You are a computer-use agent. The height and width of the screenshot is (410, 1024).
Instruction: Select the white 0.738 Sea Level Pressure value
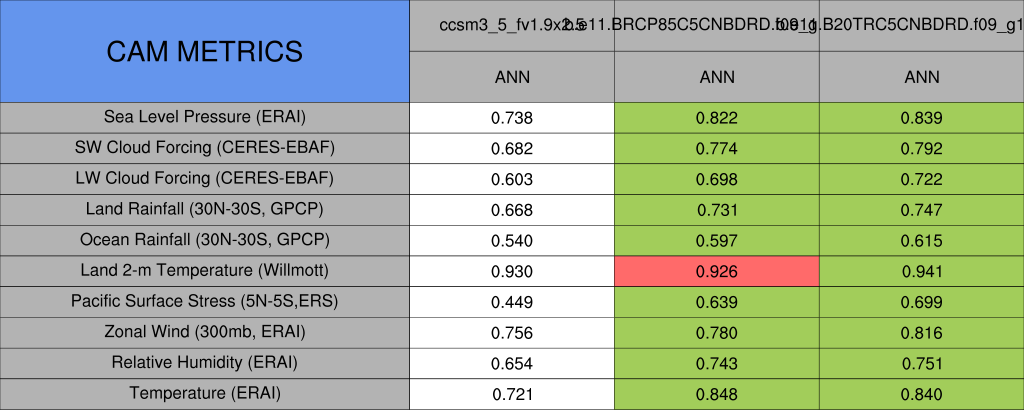(x=512, y=117)
